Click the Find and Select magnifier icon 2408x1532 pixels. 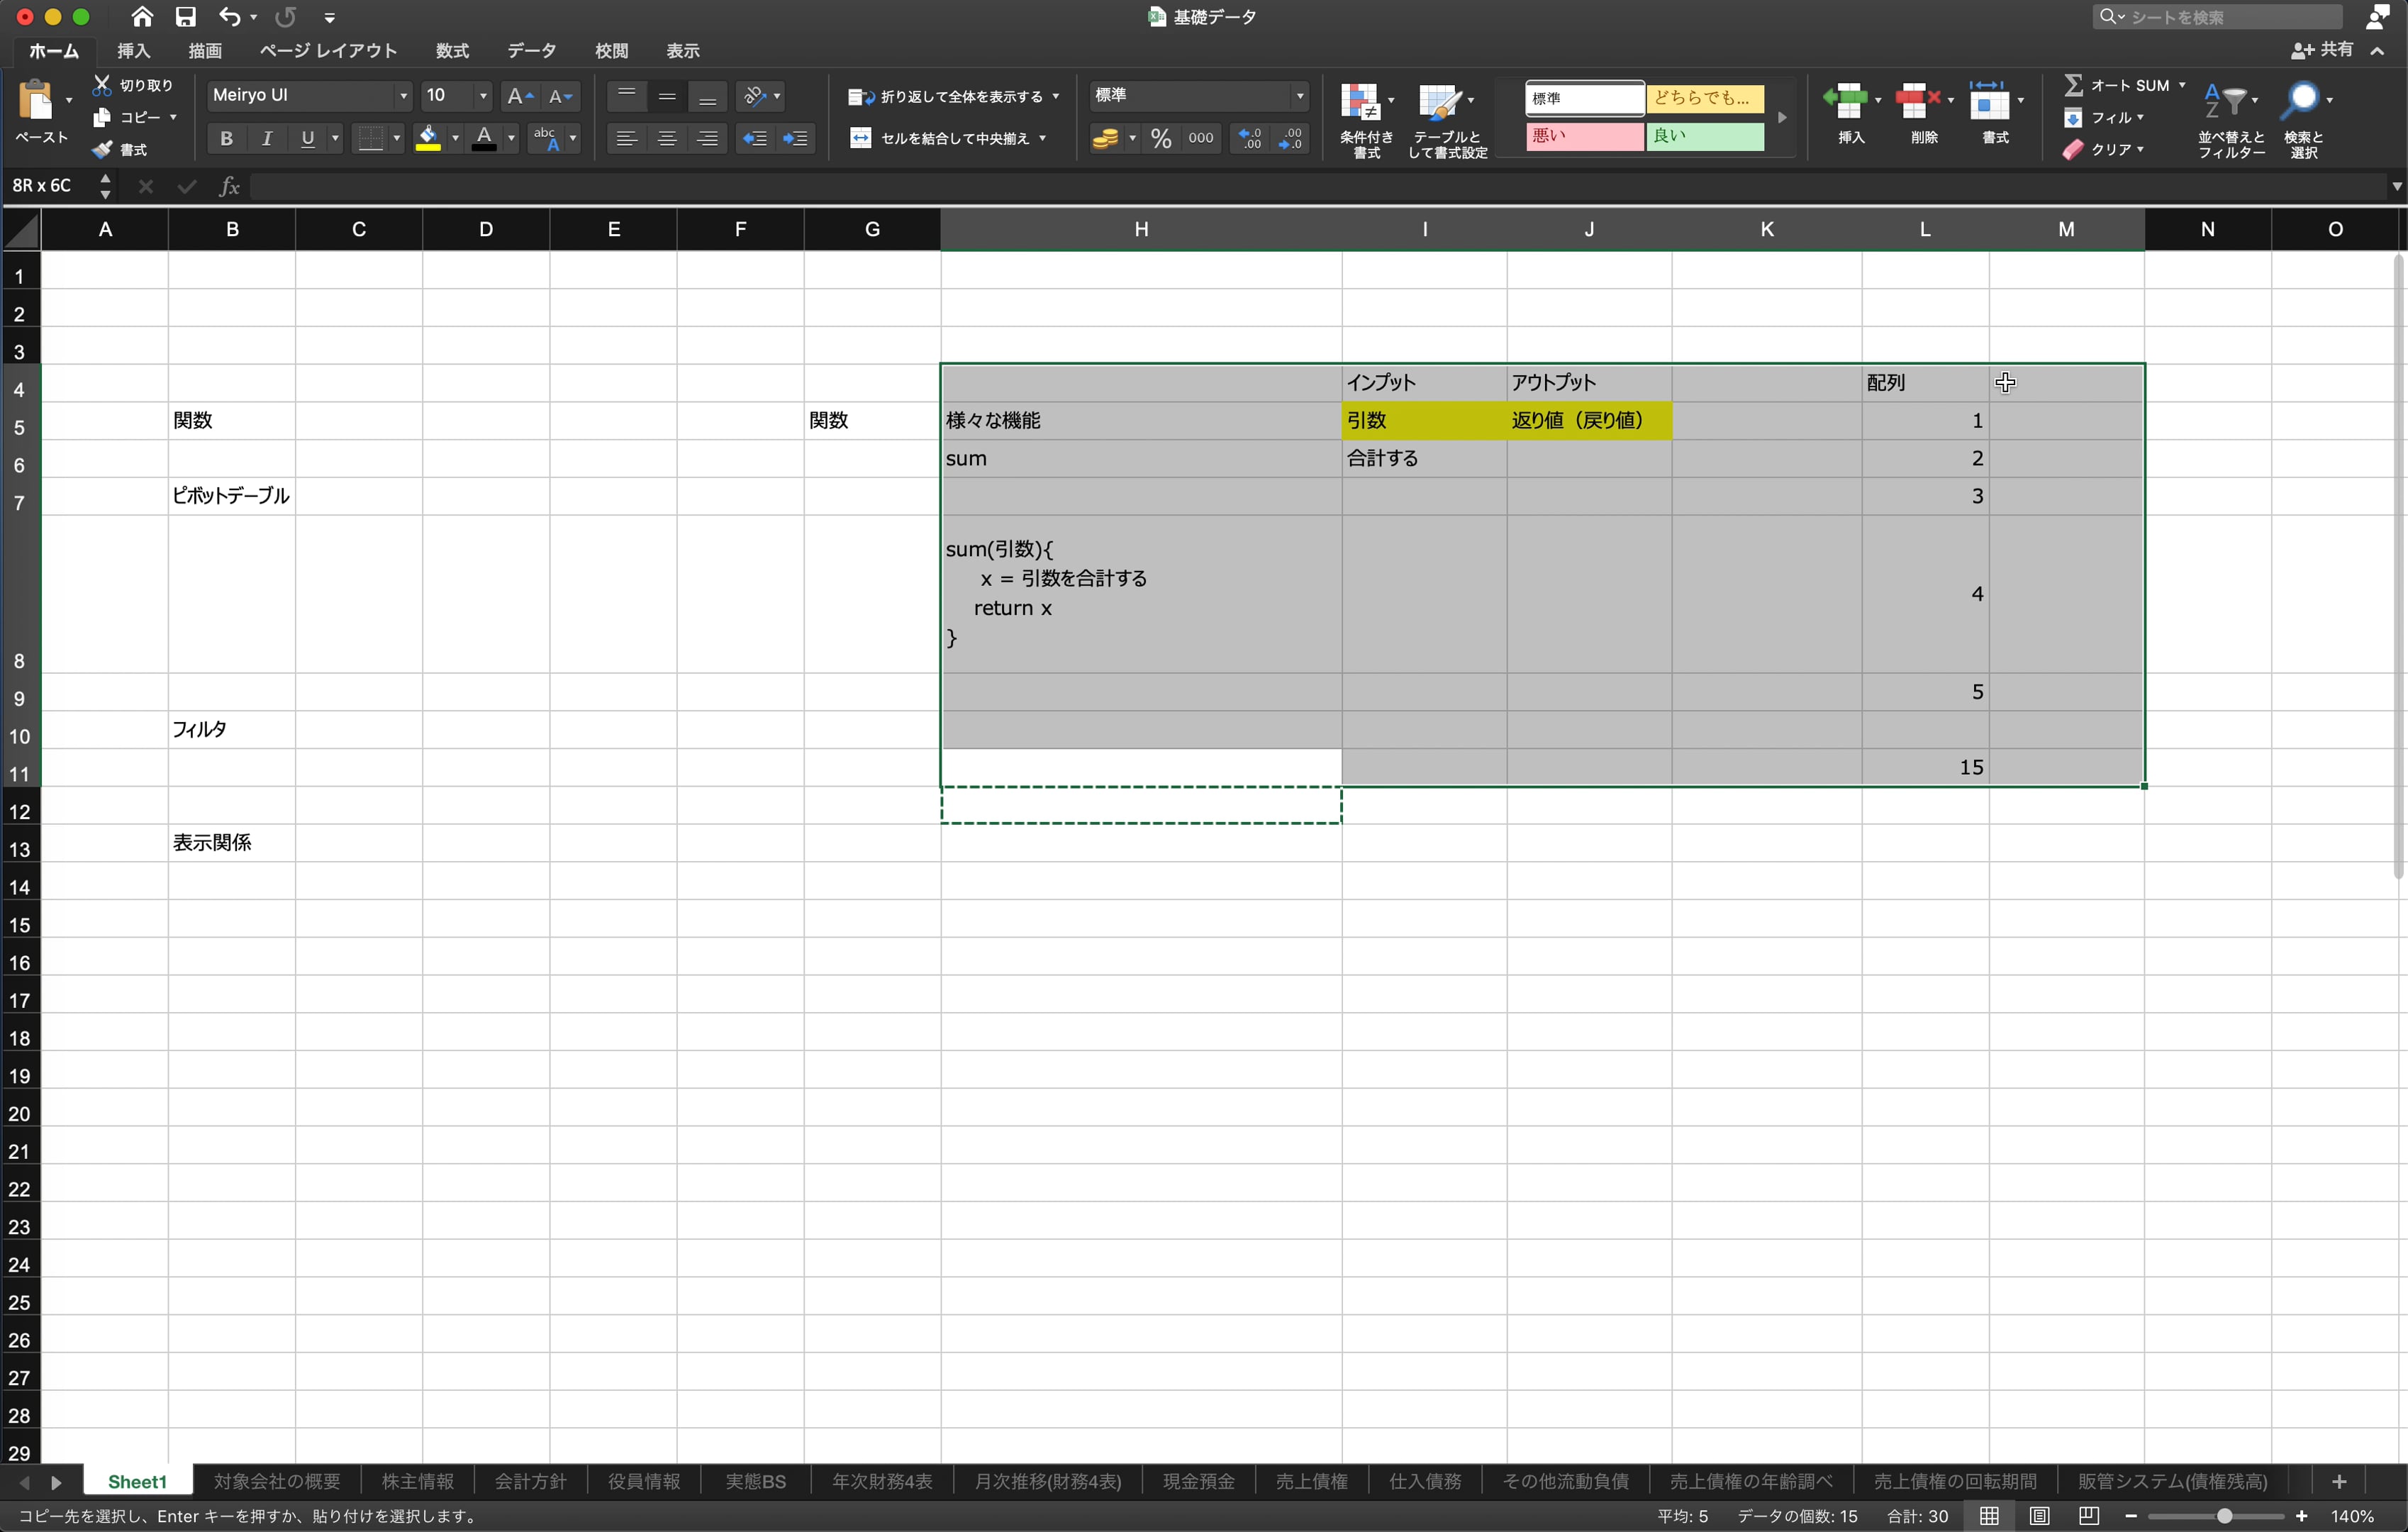pyautogui.click(x=2302, y=100)
